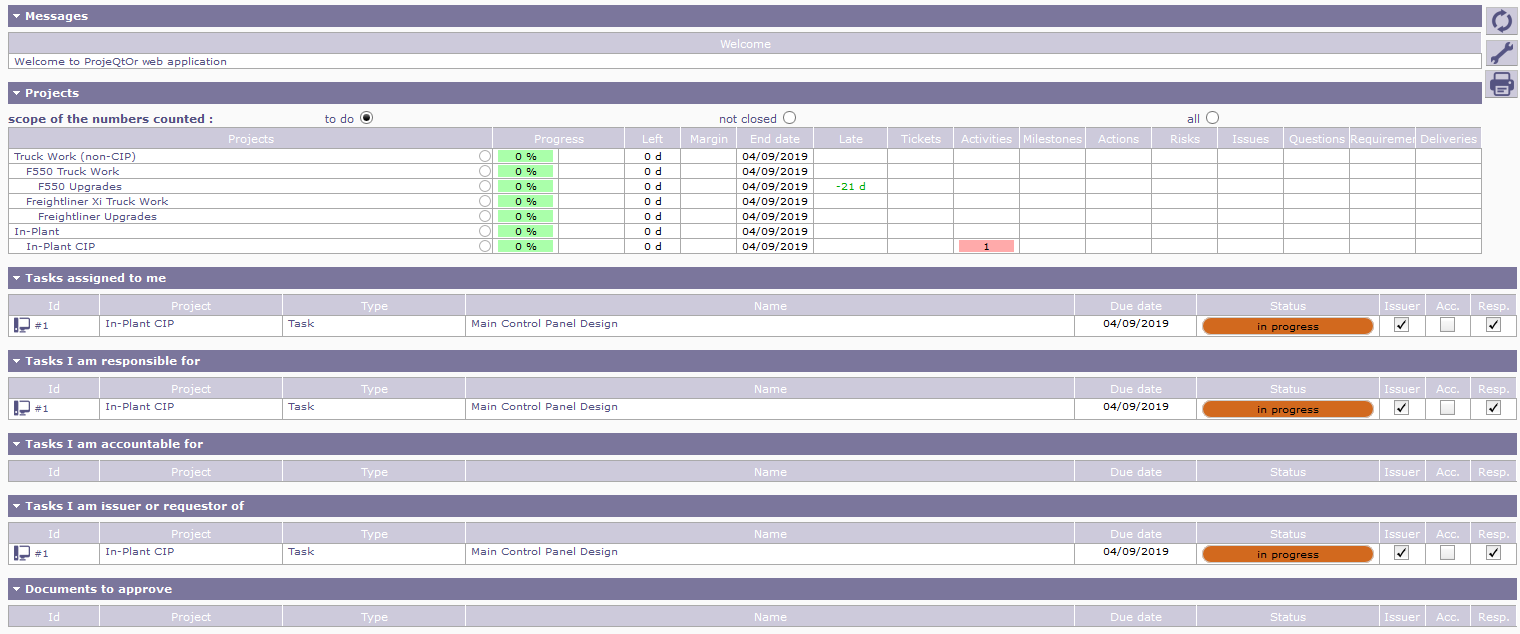Select the 'to do' scope radio button
Screen dimensions: 1520x634
(x=366, y=118)
